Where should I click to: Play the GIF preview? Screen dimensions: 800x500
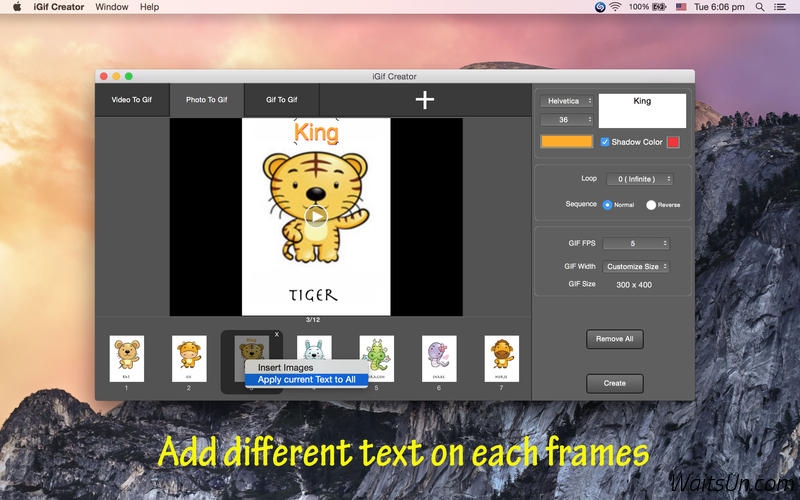pos(316,216)
